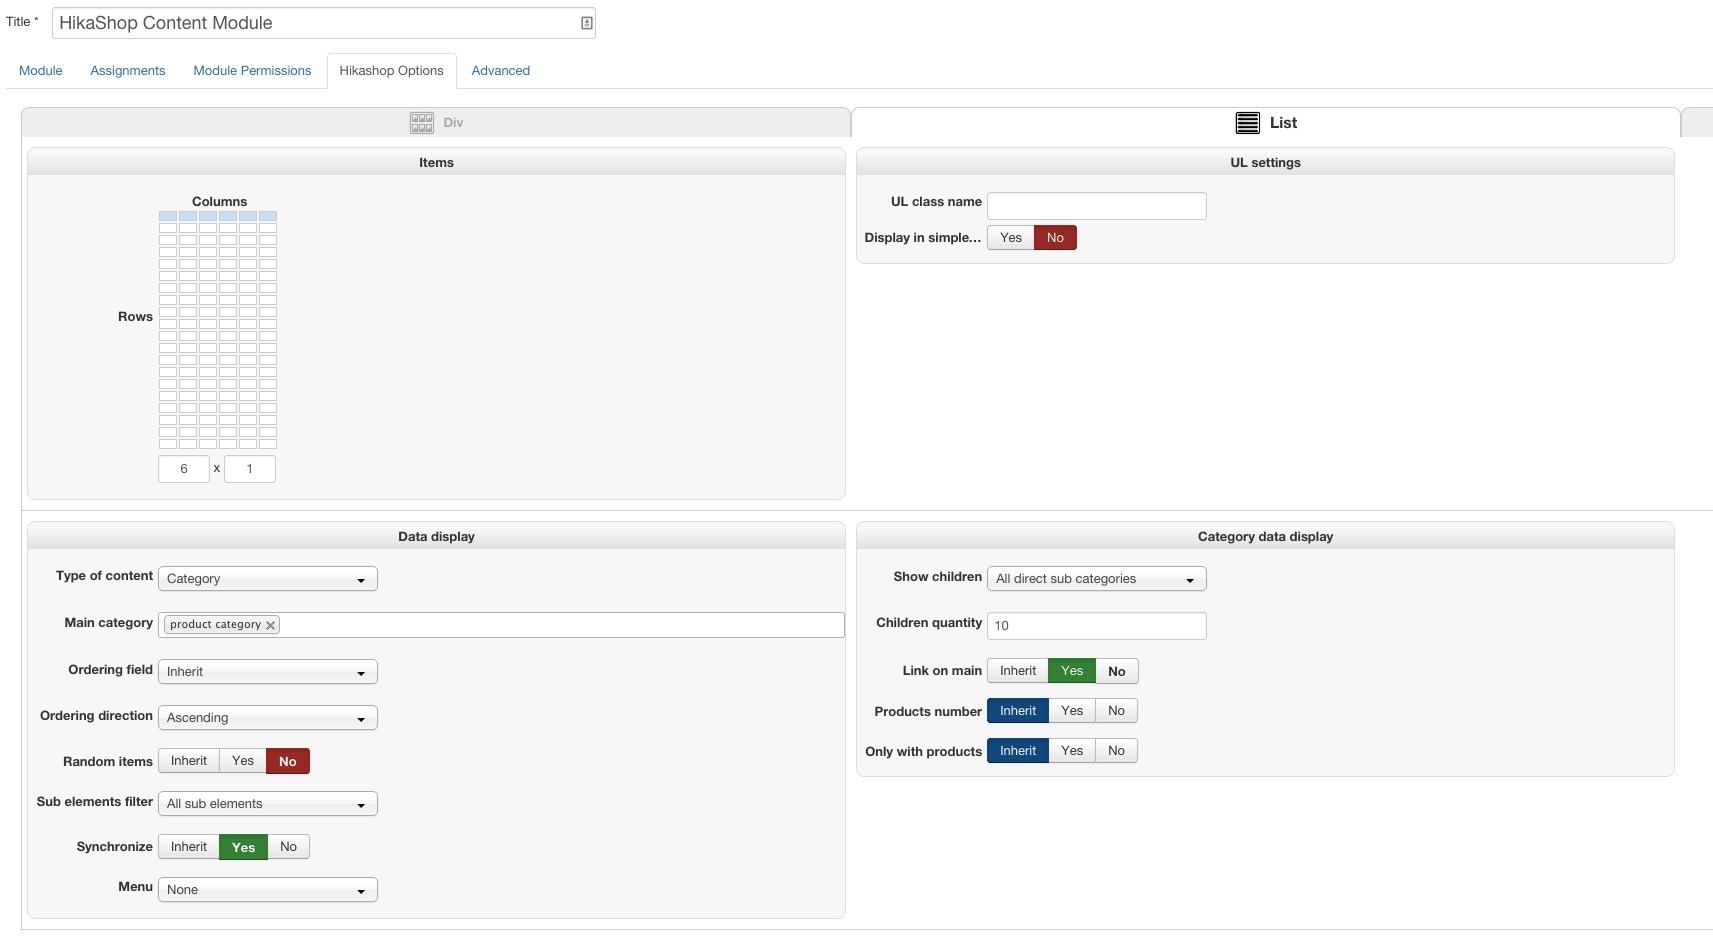The height and width of the screenshot is (944, 1713).
Task: Set Only with products to Yes
Action: (x=1072, y=751)
